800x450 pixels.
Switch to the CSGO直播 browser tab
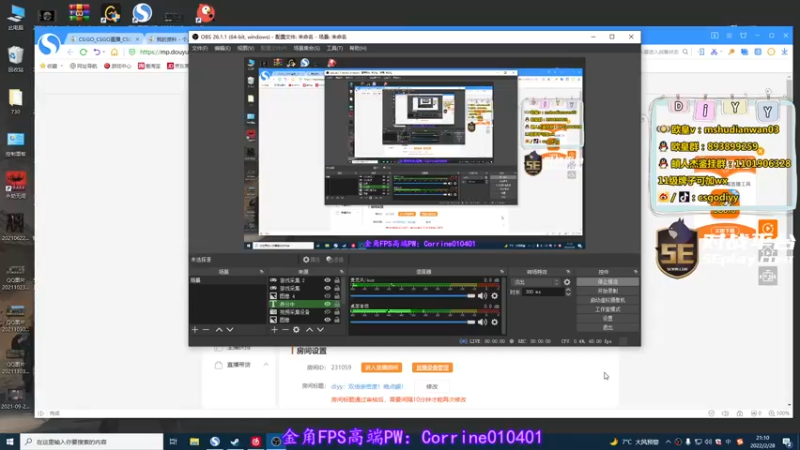pyautogui.click(x=105, y=39)
